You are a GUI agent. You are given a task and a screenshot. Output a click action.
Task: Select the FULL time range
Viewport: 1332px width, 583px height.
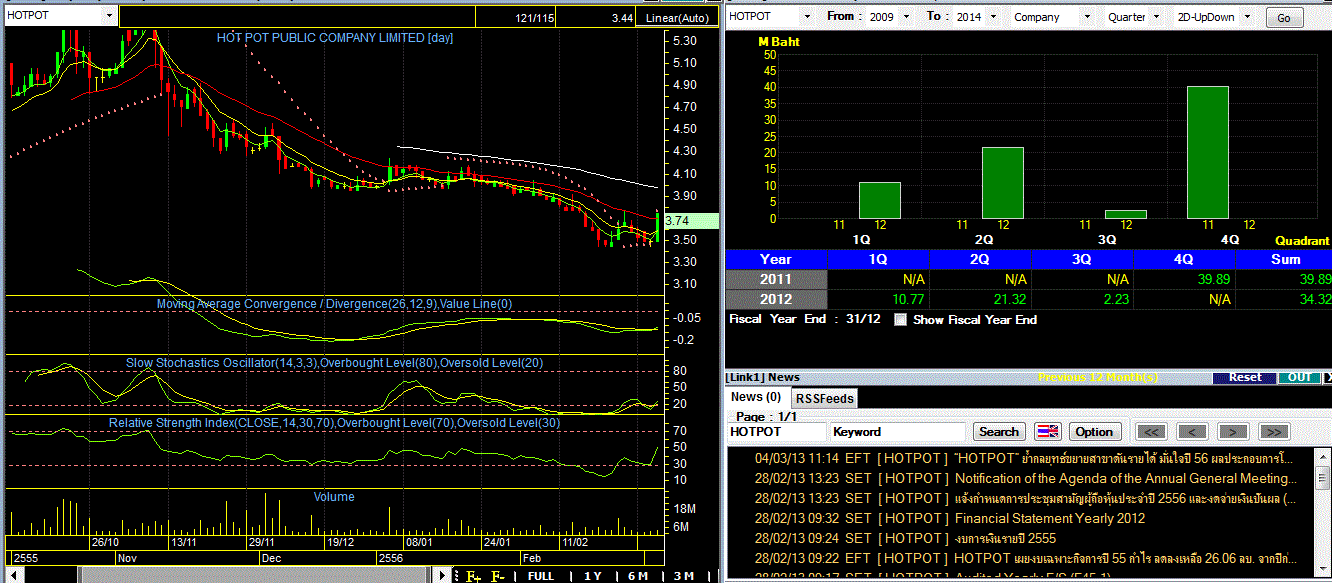pos(540,576)
